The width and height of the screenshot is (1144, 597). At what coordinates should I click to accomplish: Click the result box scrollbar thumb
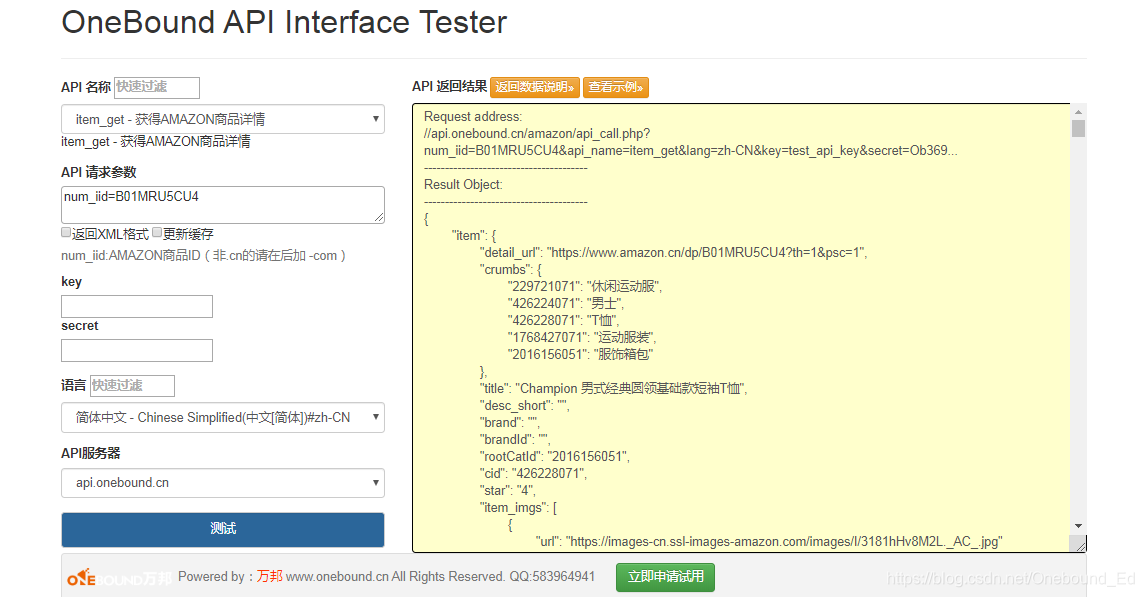(x=1078, y=128)
